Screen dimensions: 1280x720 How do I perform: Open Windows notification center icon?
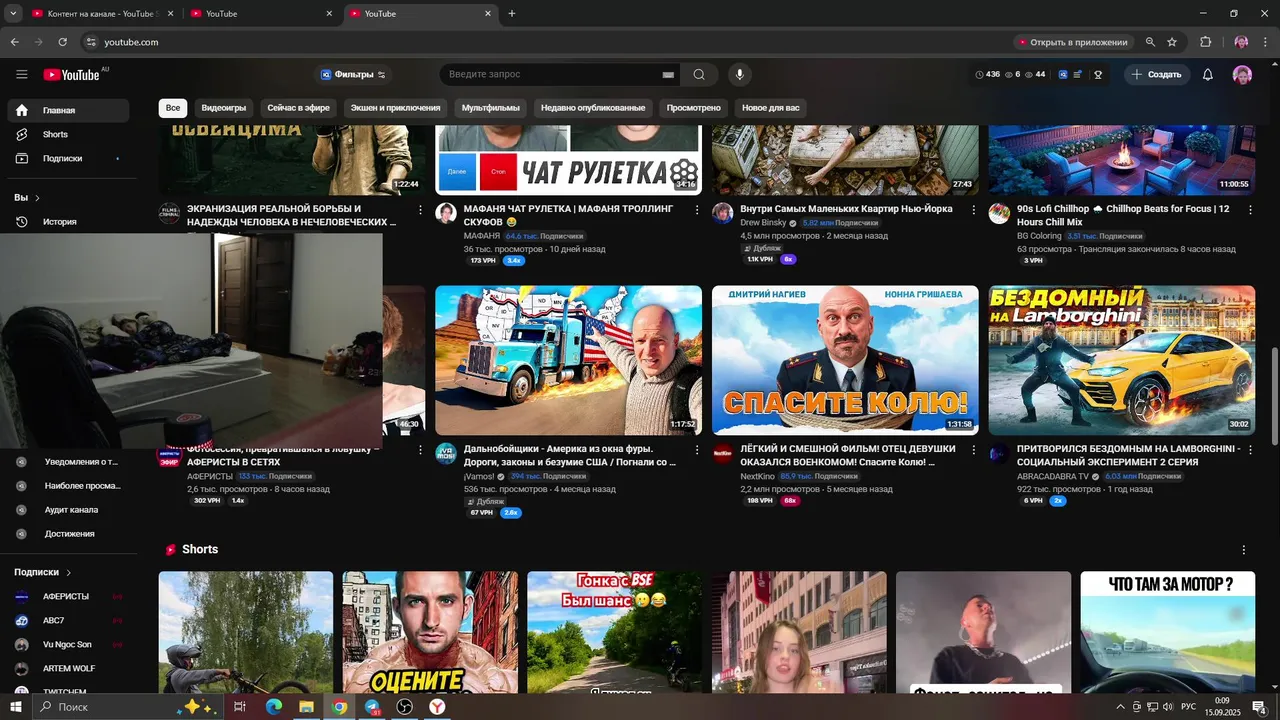(x=1260, y=707)
